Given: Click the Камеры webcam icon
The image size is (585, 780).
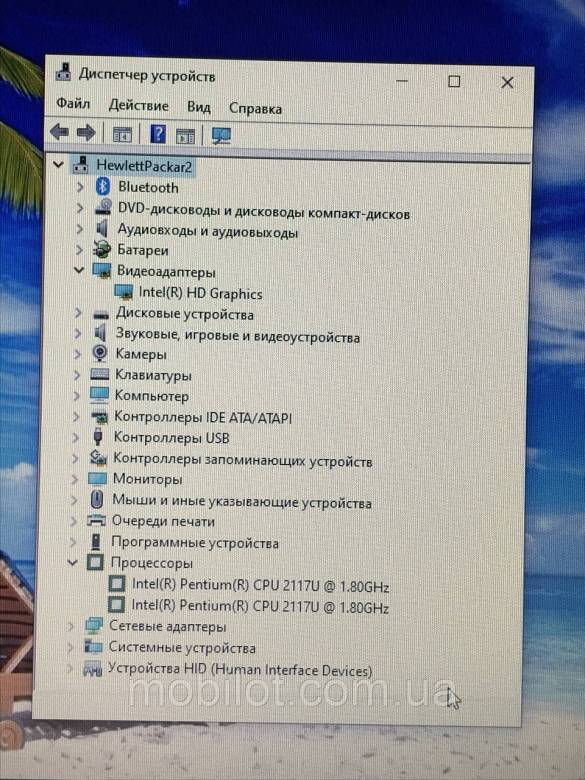Looking at the screenshot, I should [x=100, y=353].
